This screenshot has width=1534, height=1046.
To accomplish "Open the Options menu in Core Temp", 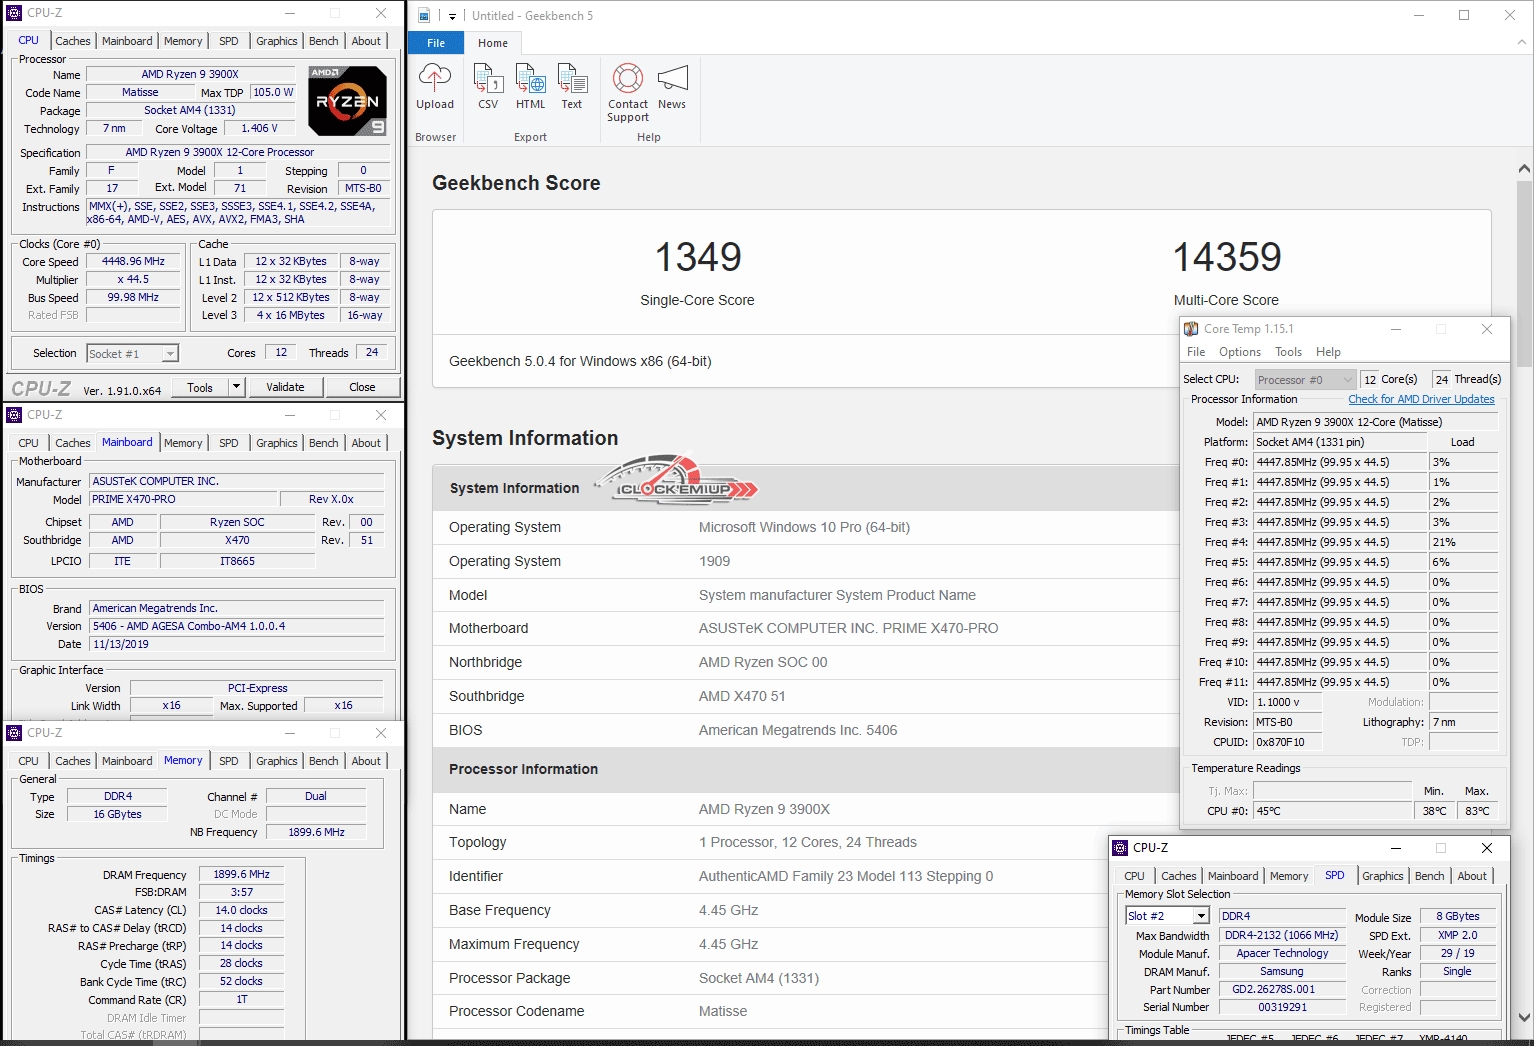I will point(1239,352).
